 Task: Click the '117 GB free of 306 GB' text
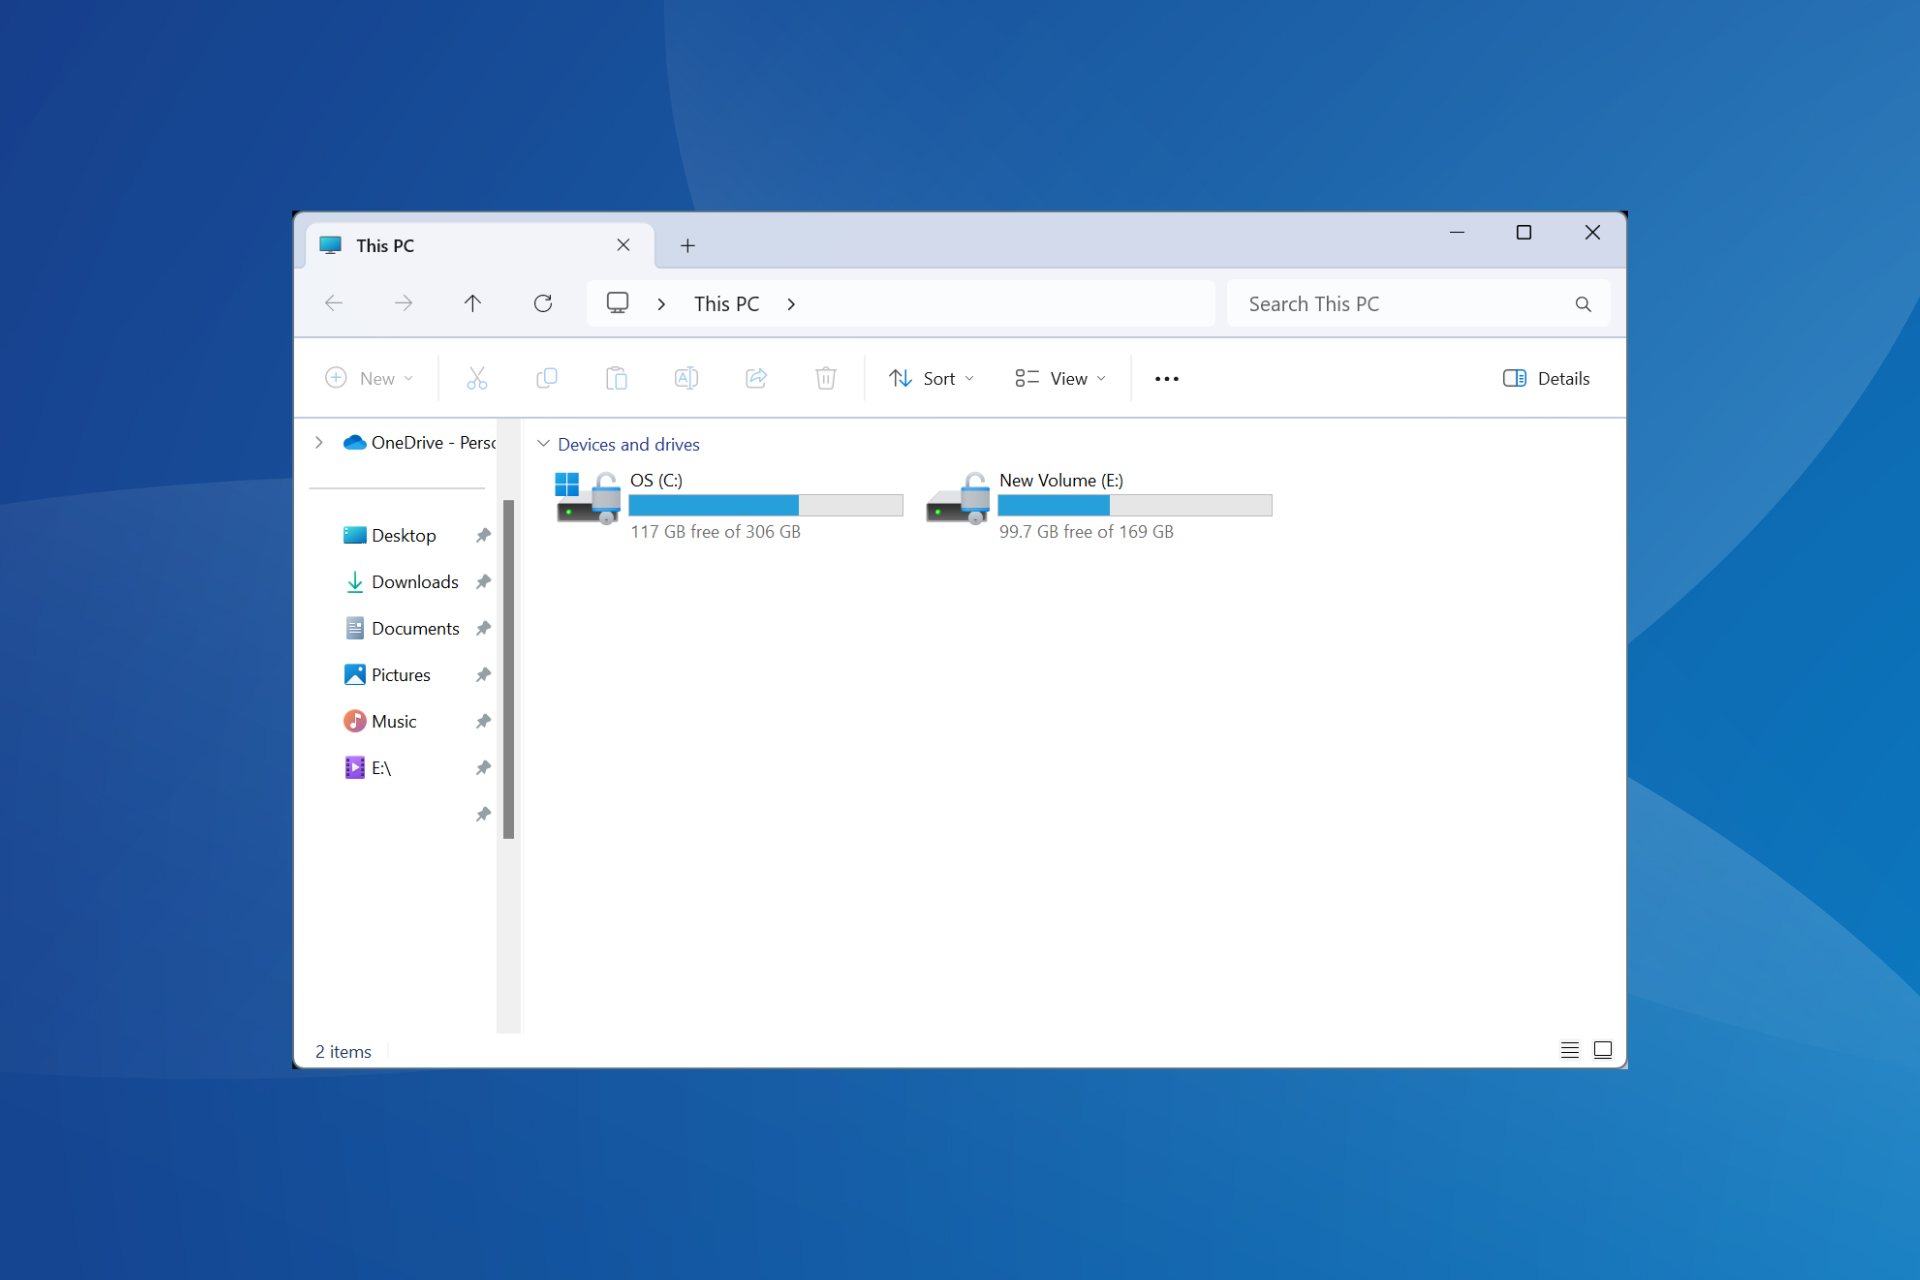[716, 532]
